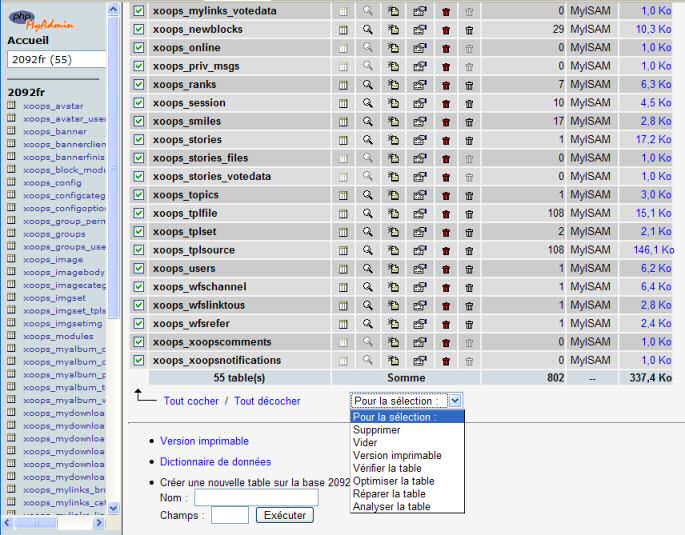Delete xoops_priv_msgs via red trash icon
Screen dimensions: 685x535
[x=446, y=67]
